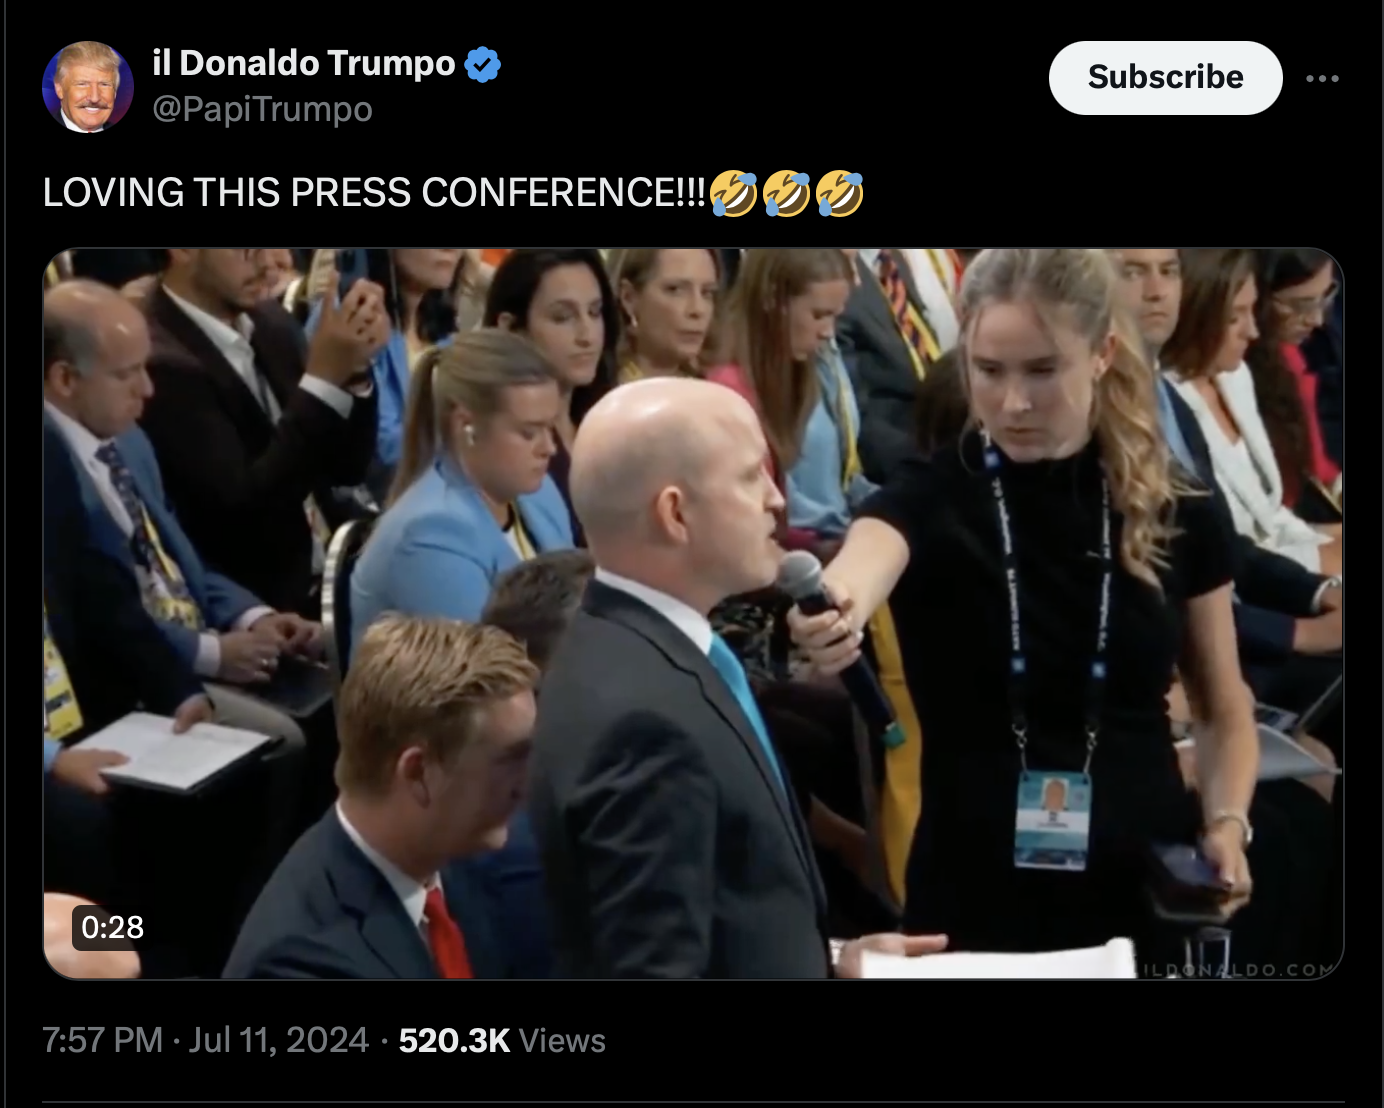Screen dimensions: 1384x1108
Task: Open the three-dot more options menu
Action: click(1322, 78)
